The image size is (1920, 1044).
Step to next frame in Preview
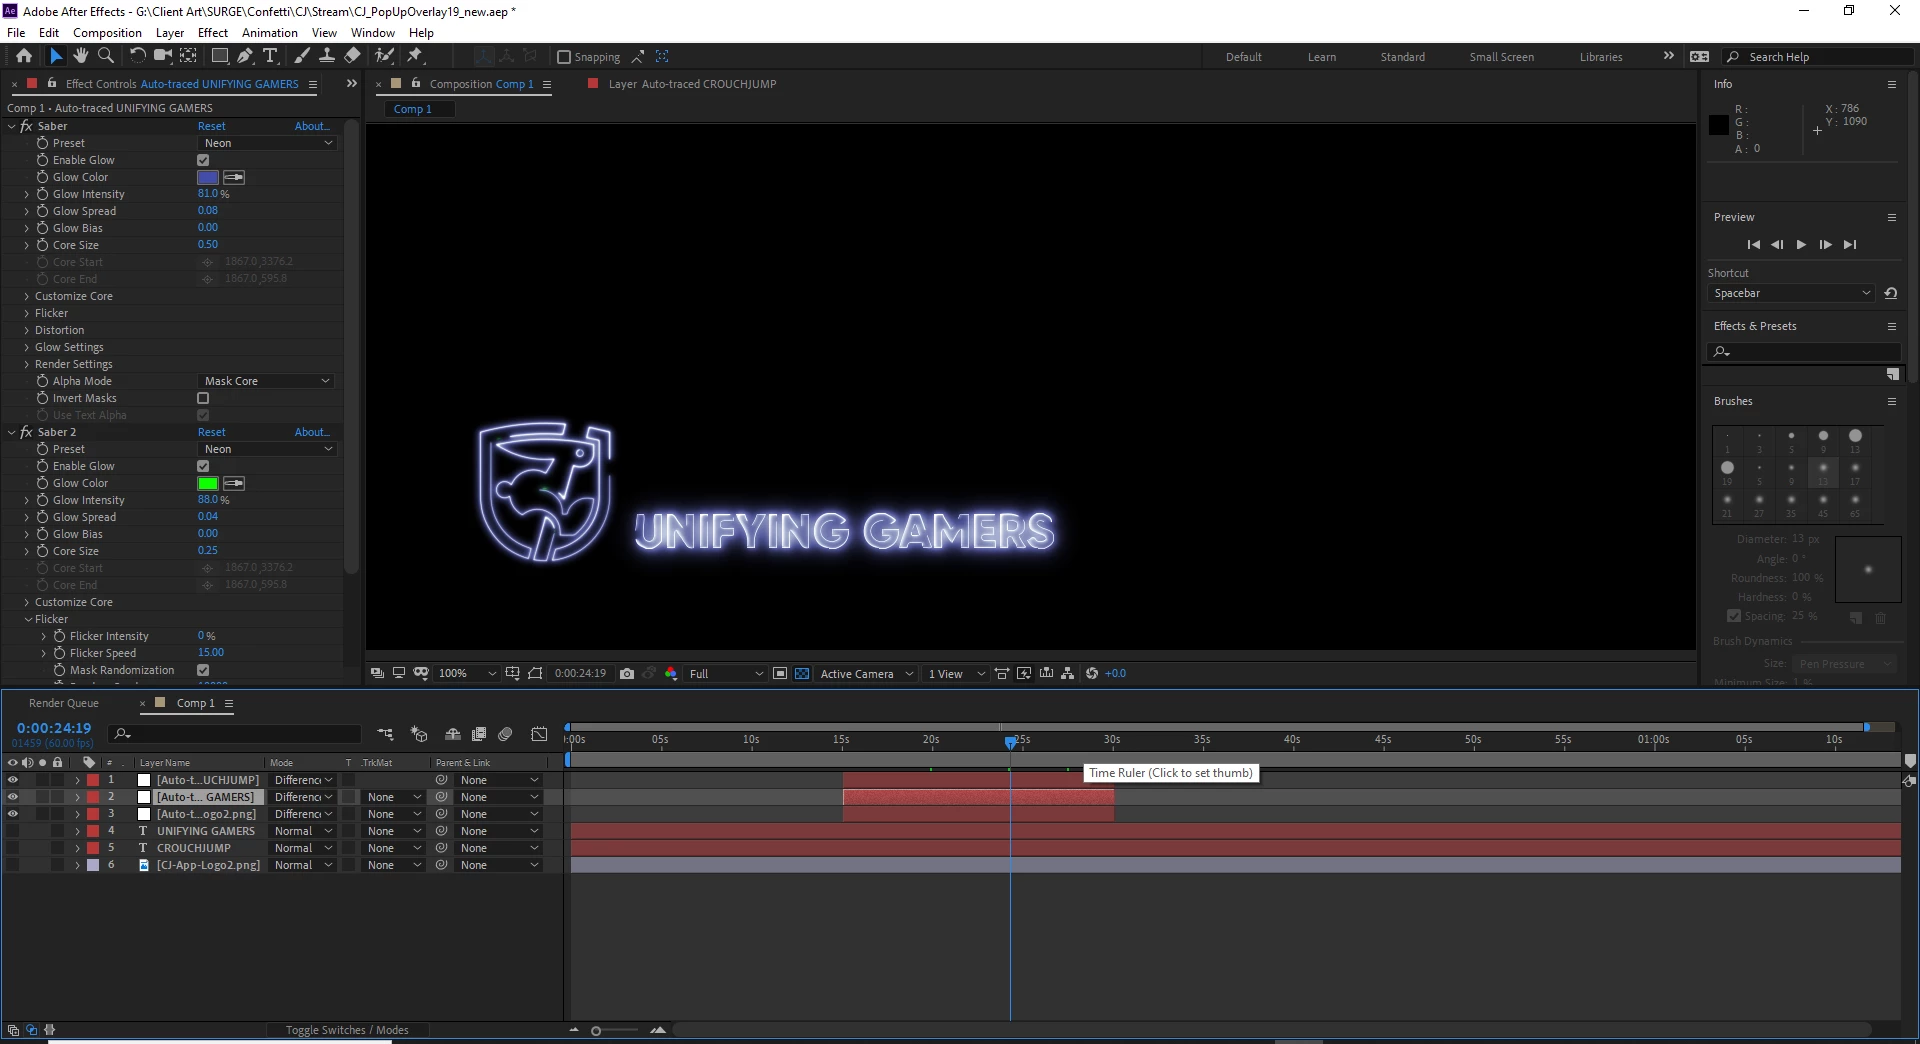pos(1825,245)
